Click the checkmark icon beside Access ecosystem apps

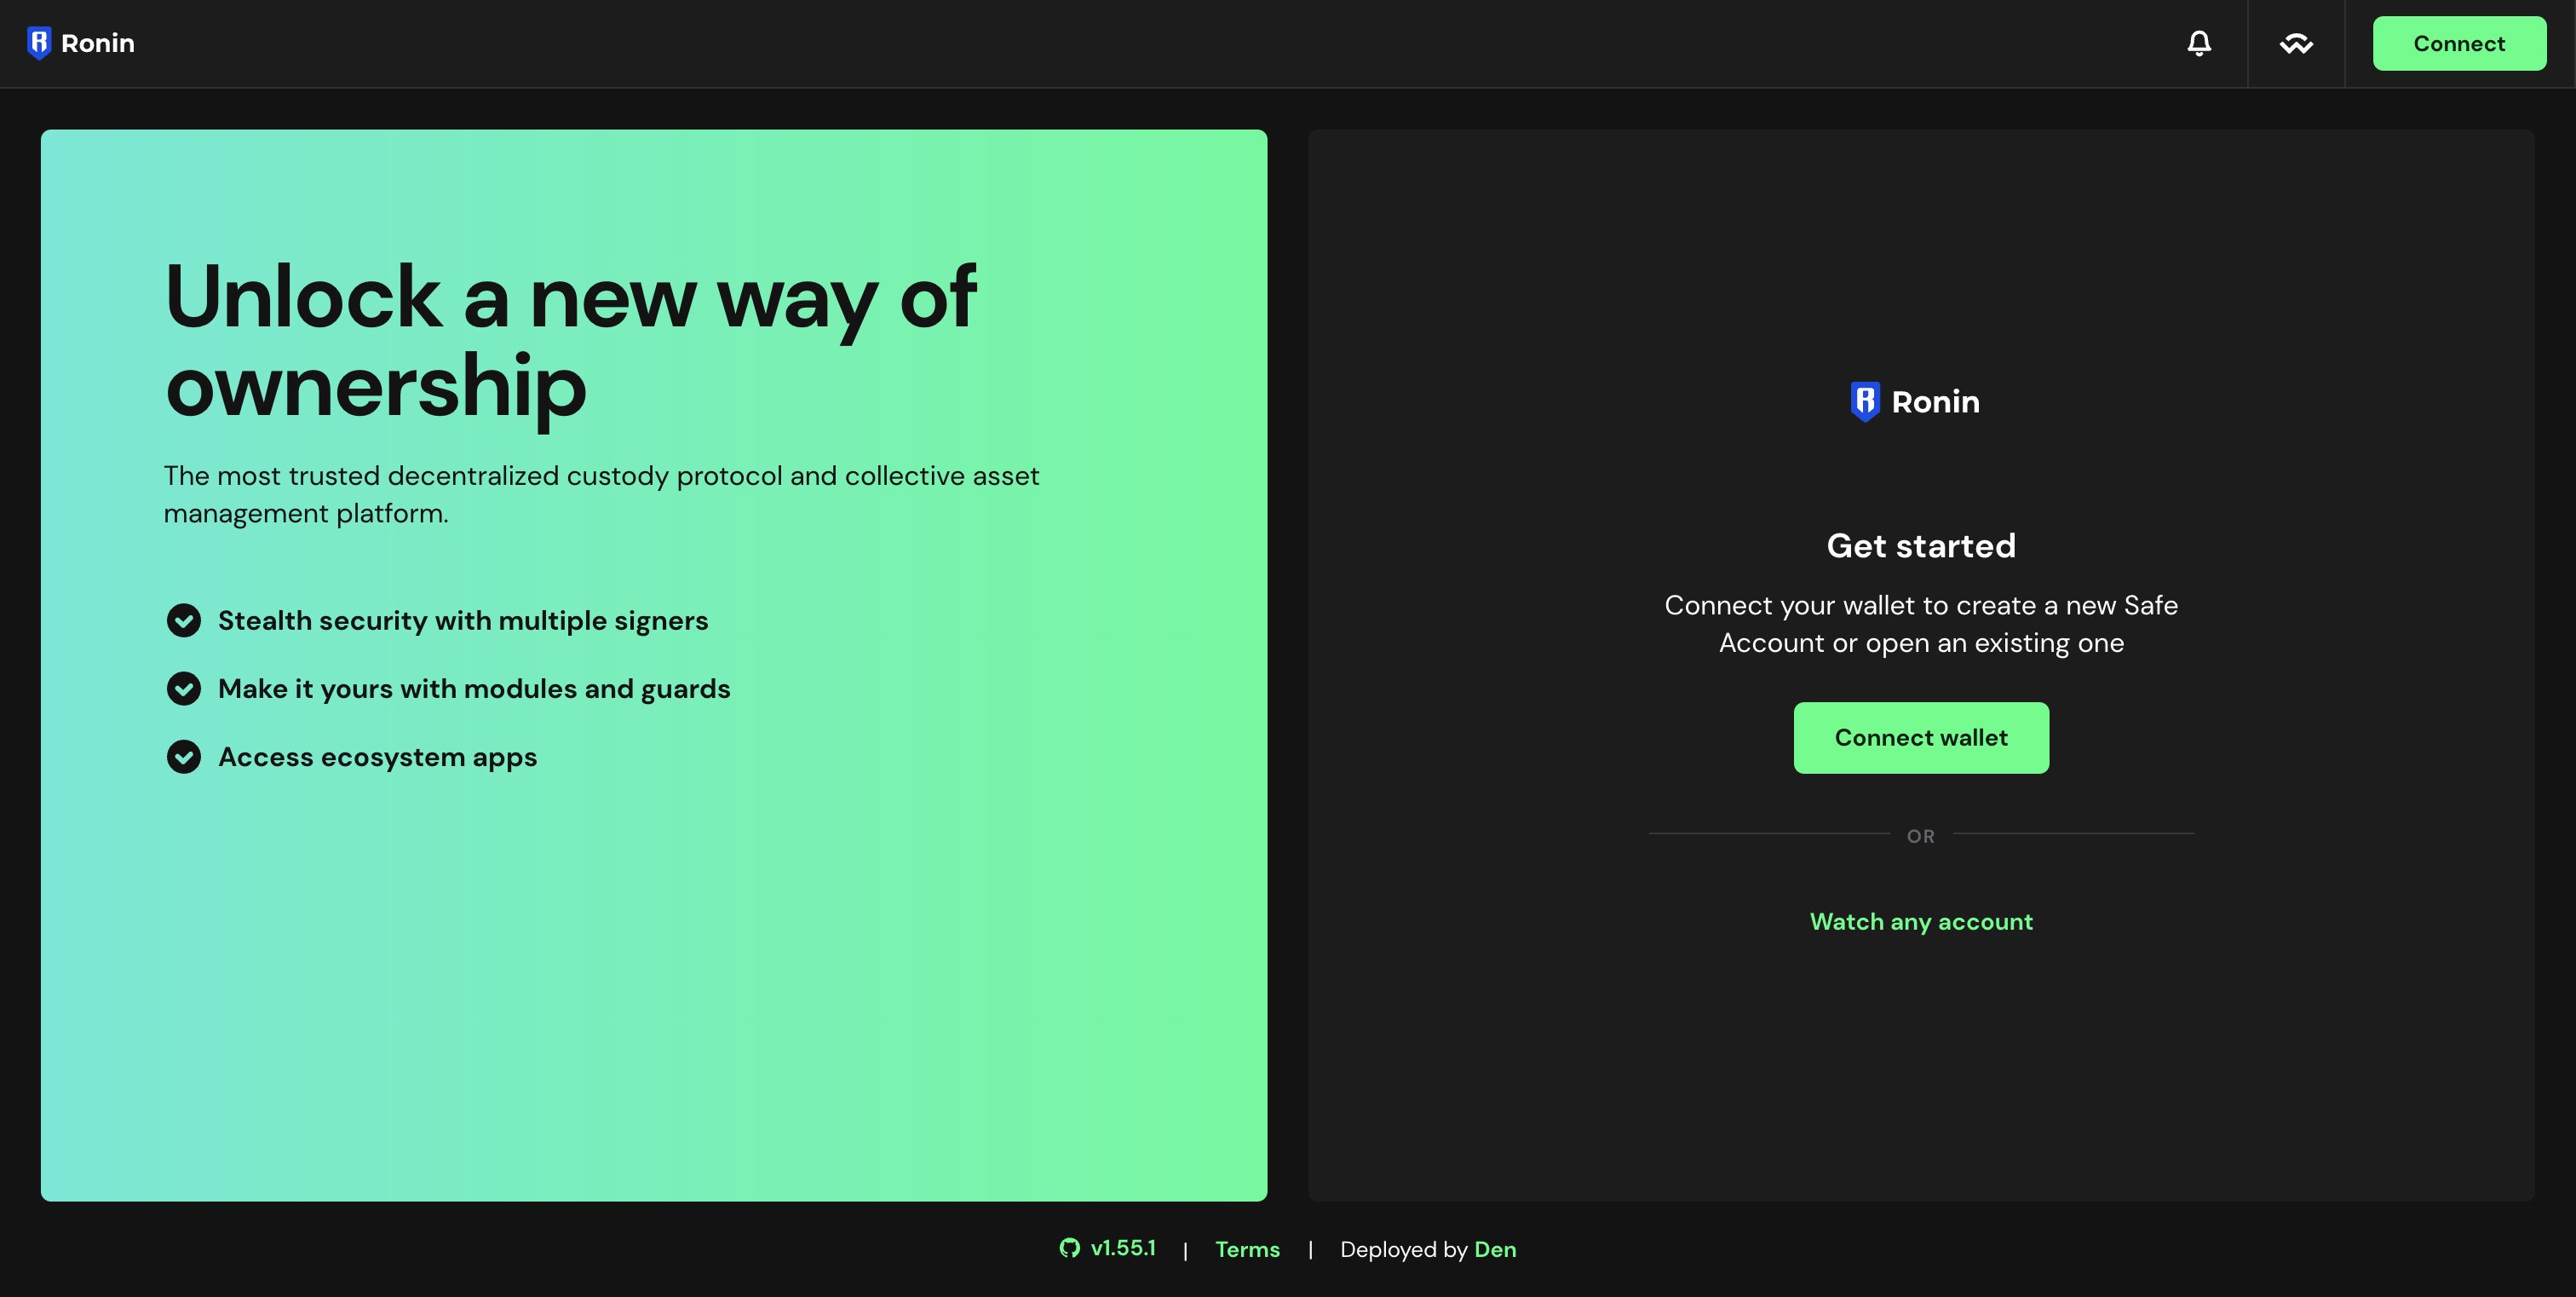(184, 757)
